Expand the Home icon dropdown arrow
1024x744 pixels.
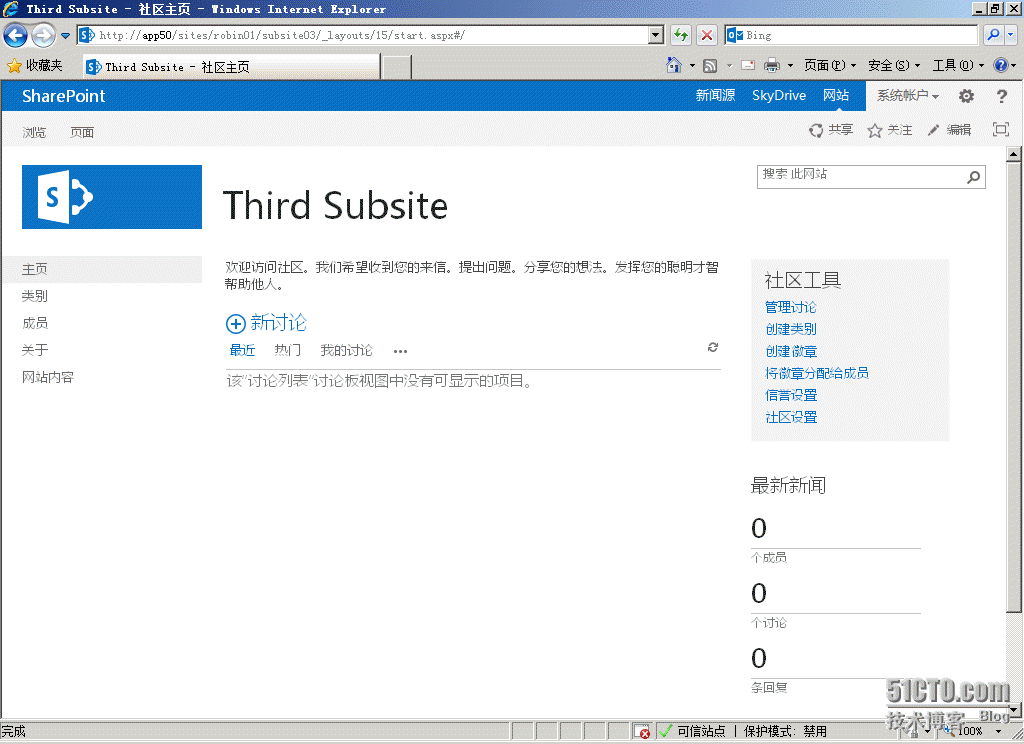tap(692, 65)
